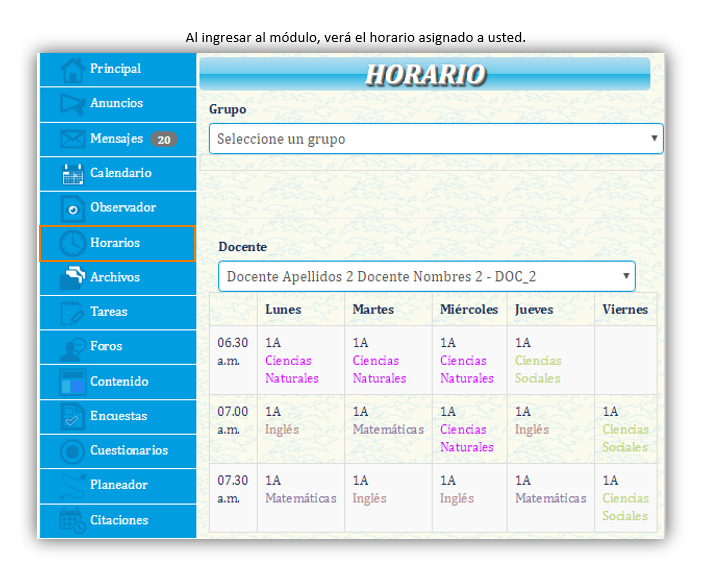This screenshot has width=707, height=572.
Task: Click the Observador document icon
Action: 72,209
